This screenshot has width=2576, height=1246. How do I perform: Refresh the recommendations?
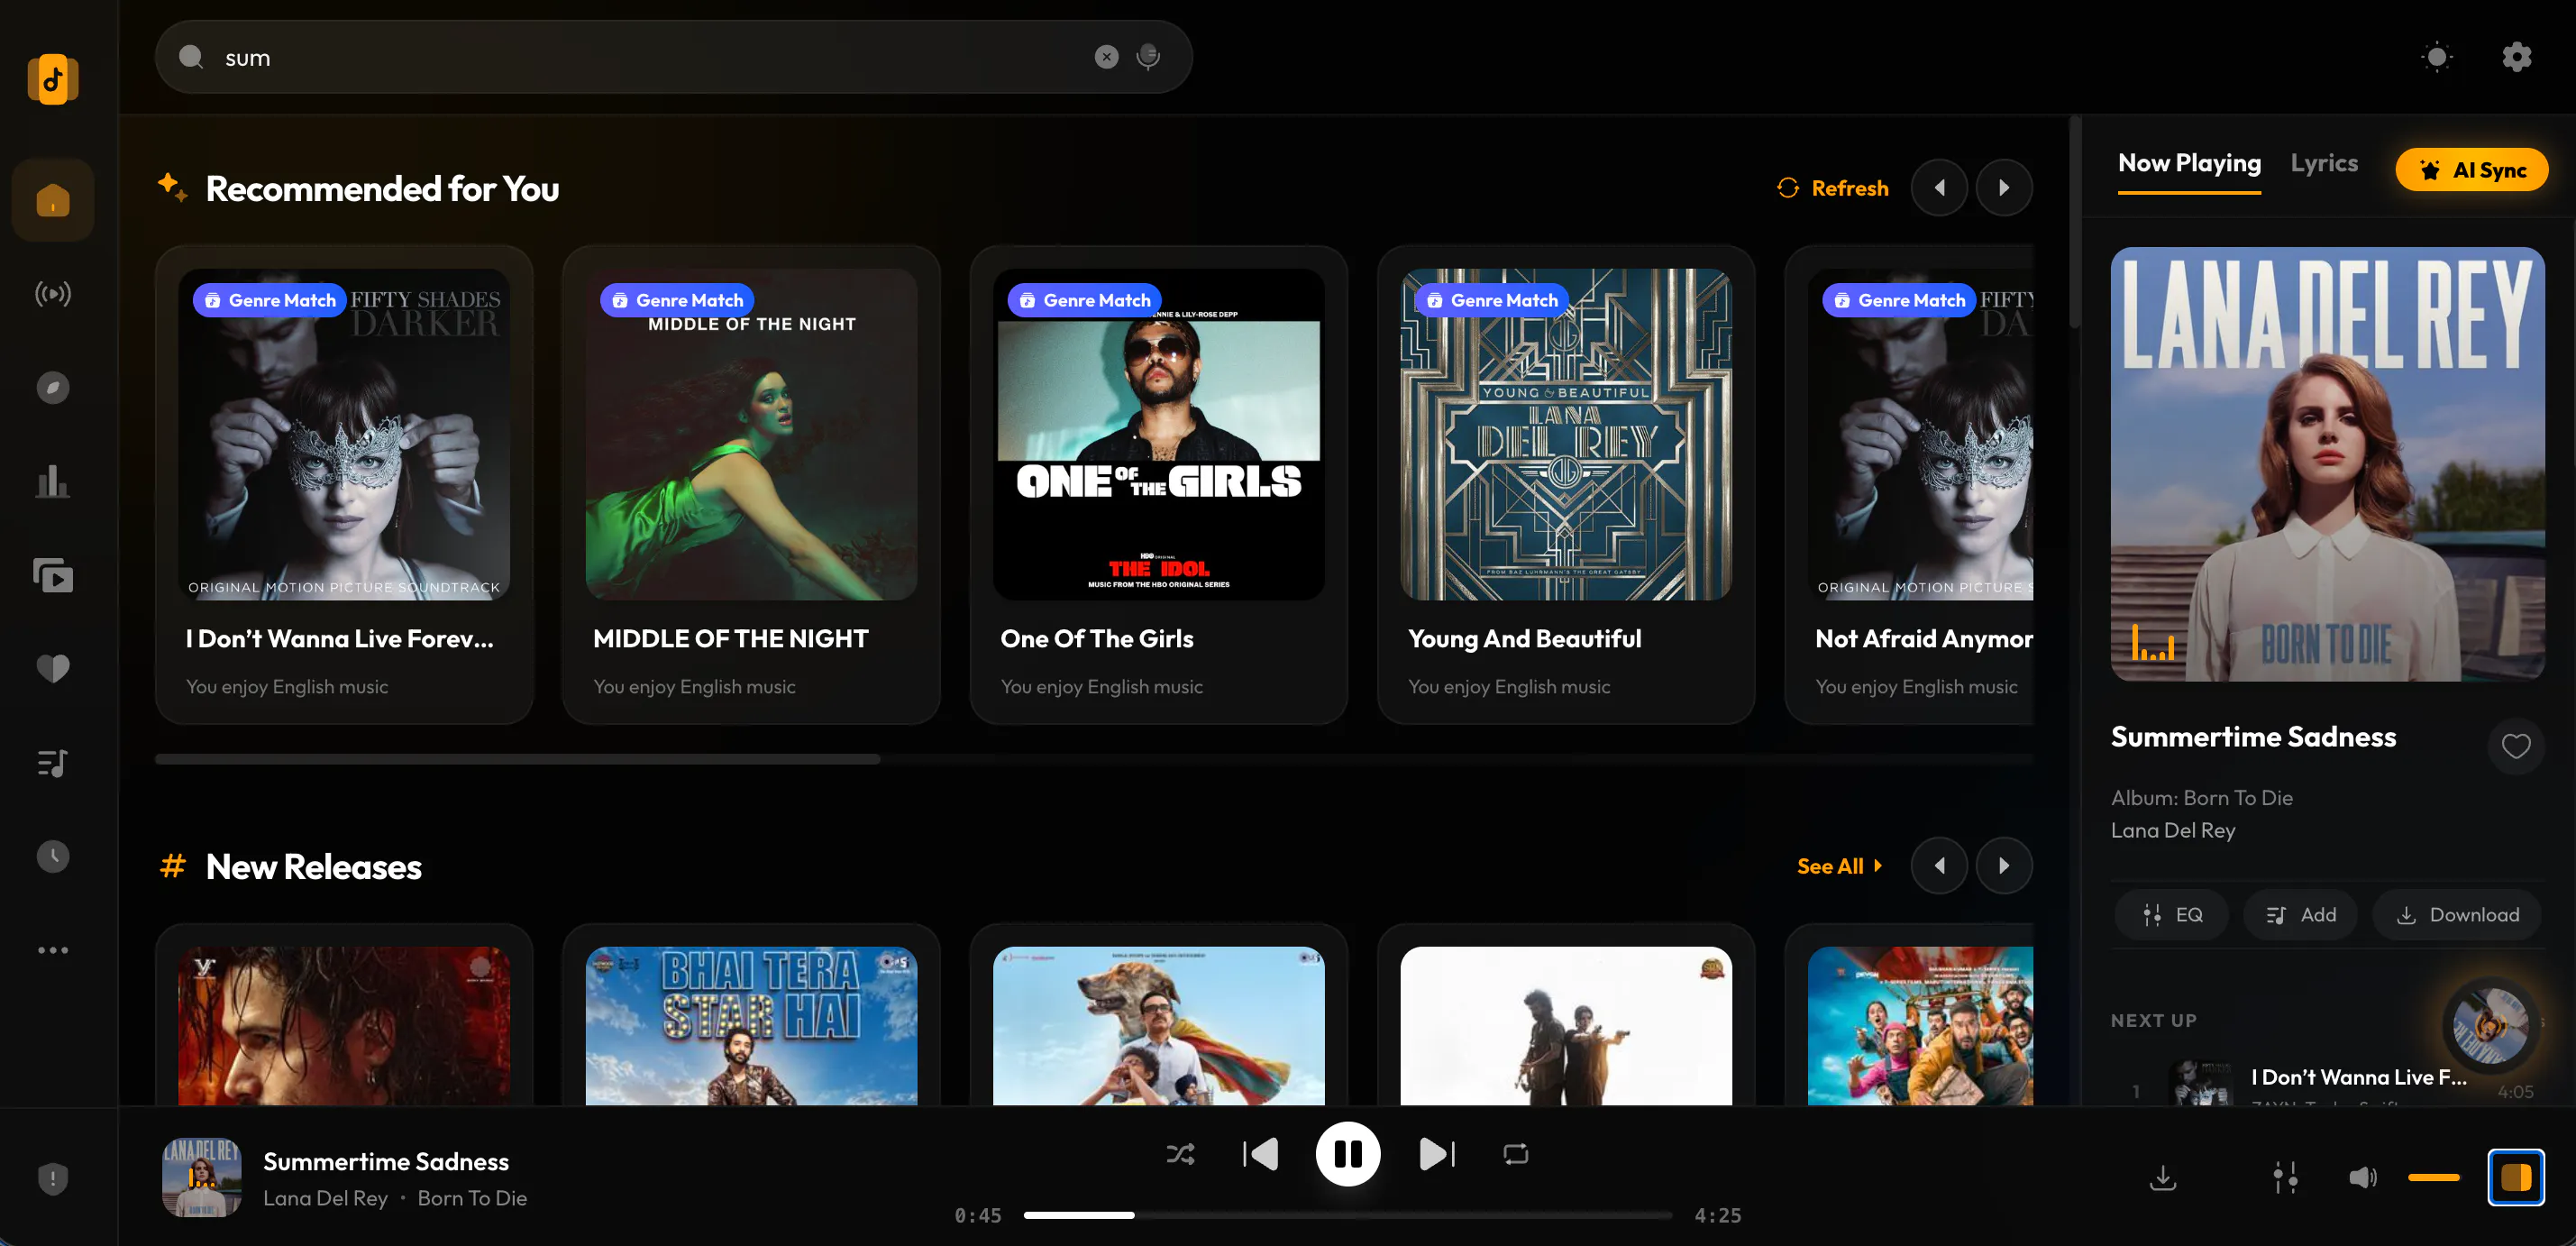click(1832, 188)
